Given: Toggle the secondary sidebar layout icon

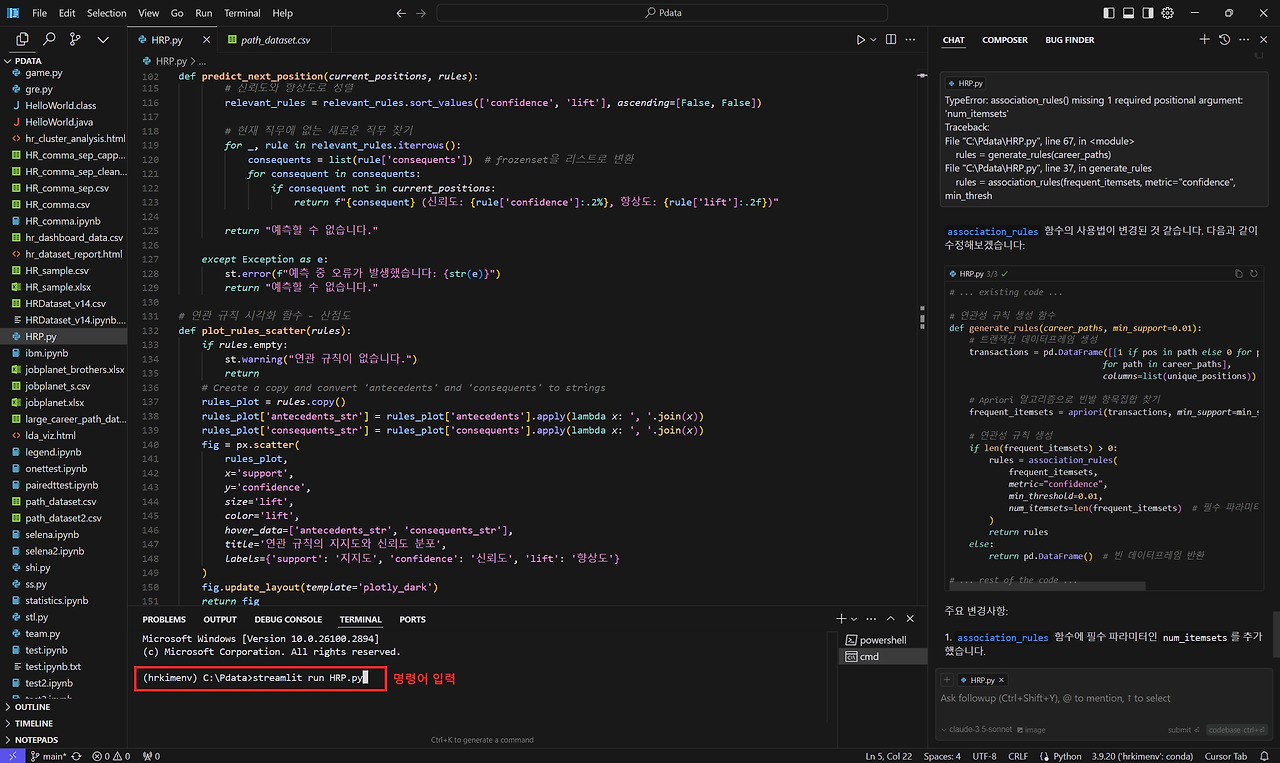Looking at the screenshot, I should pyautogui.click(x=1148, y=13).
